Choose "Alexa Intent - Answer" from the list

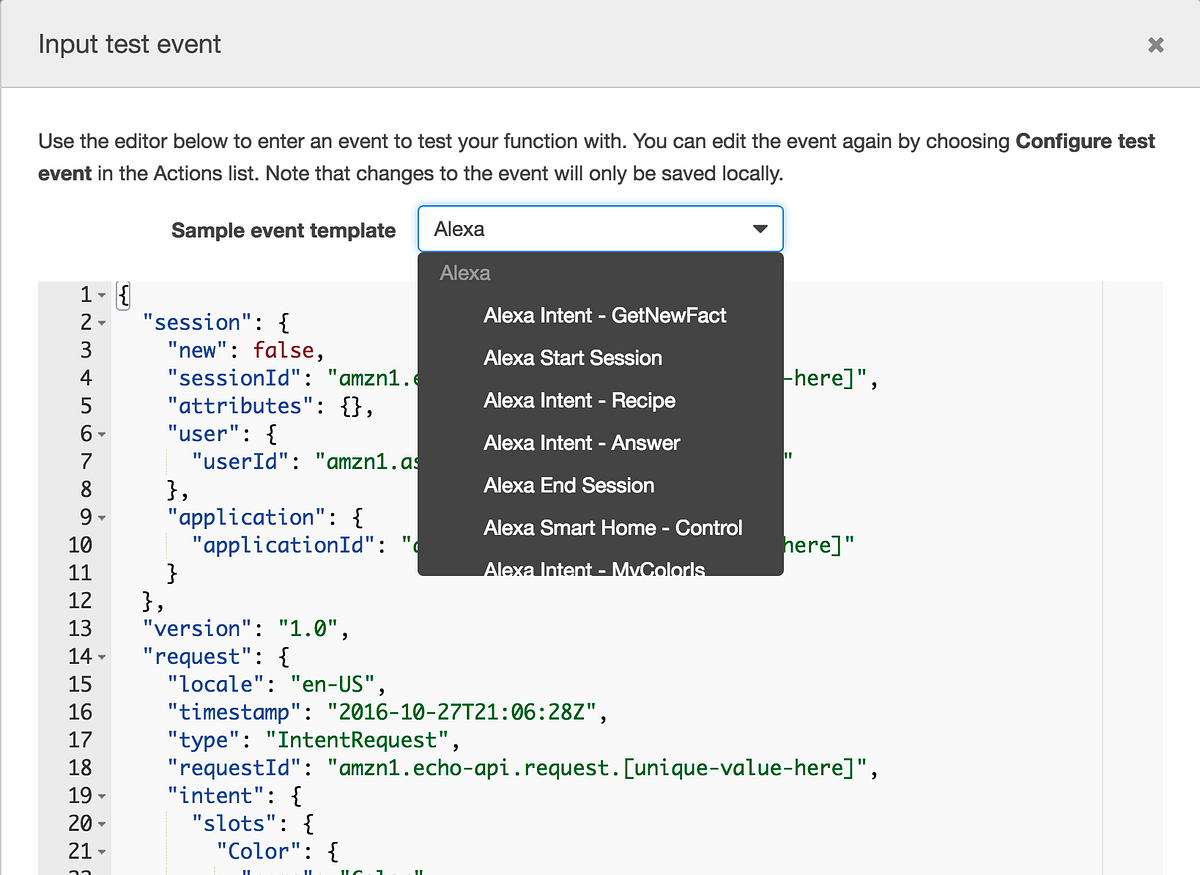[x=580, y=442]
